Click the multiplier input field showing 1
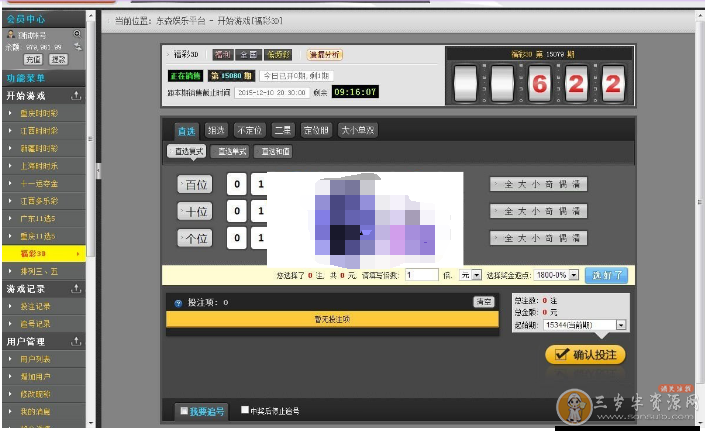705x431 pixels. (421, 274)
